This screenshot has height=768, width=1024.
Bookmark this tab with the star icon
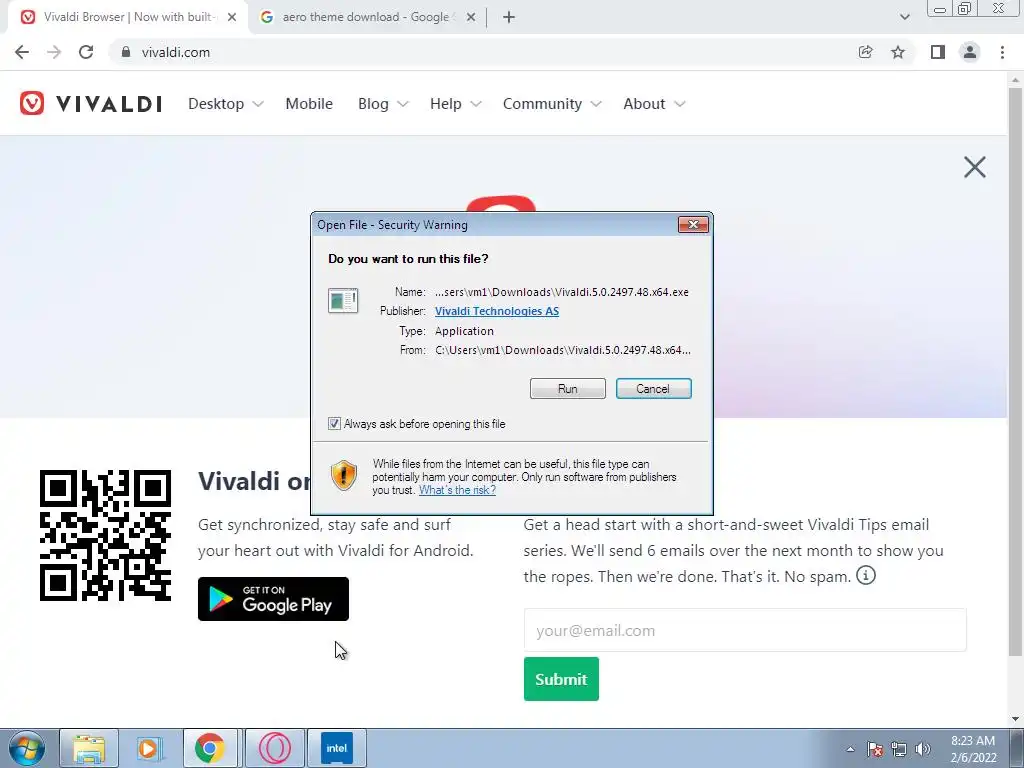898,52
